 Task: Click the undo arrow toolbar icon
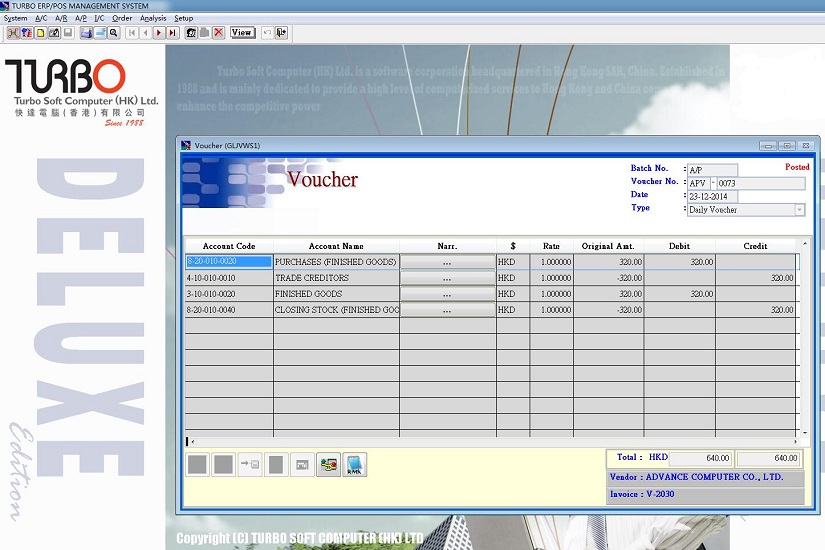coord(267,33)
